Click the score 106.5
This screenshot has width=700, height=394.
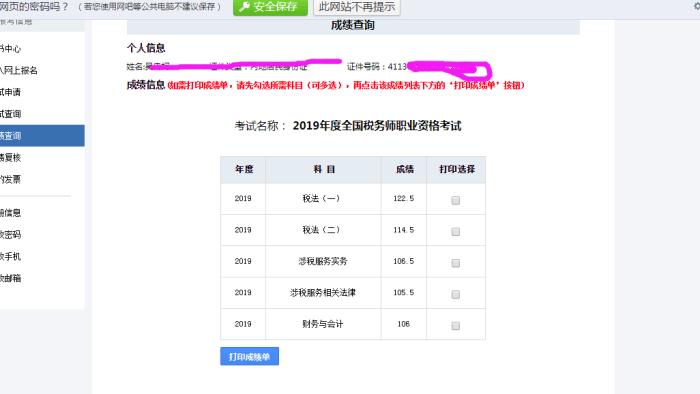(x=404, y=261)
